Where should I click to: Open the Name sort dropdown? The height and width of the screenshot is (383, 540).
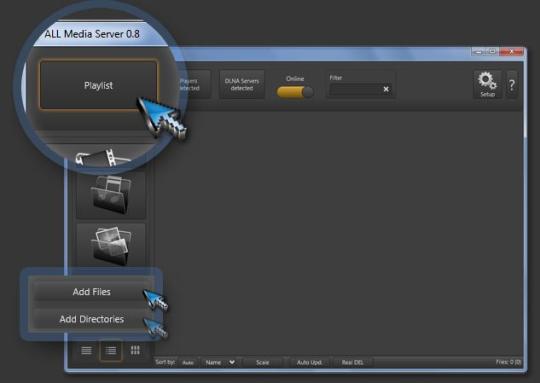point(220,362)
